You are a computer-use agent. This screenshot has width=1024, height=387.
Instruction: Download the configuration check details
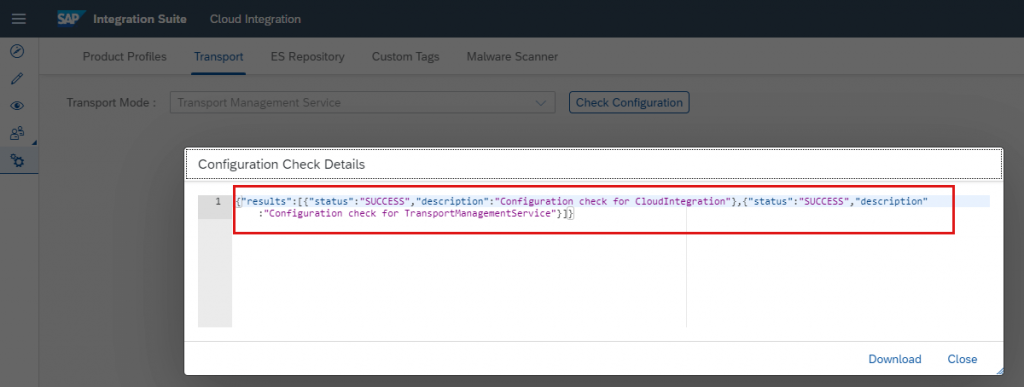(895, 359)
